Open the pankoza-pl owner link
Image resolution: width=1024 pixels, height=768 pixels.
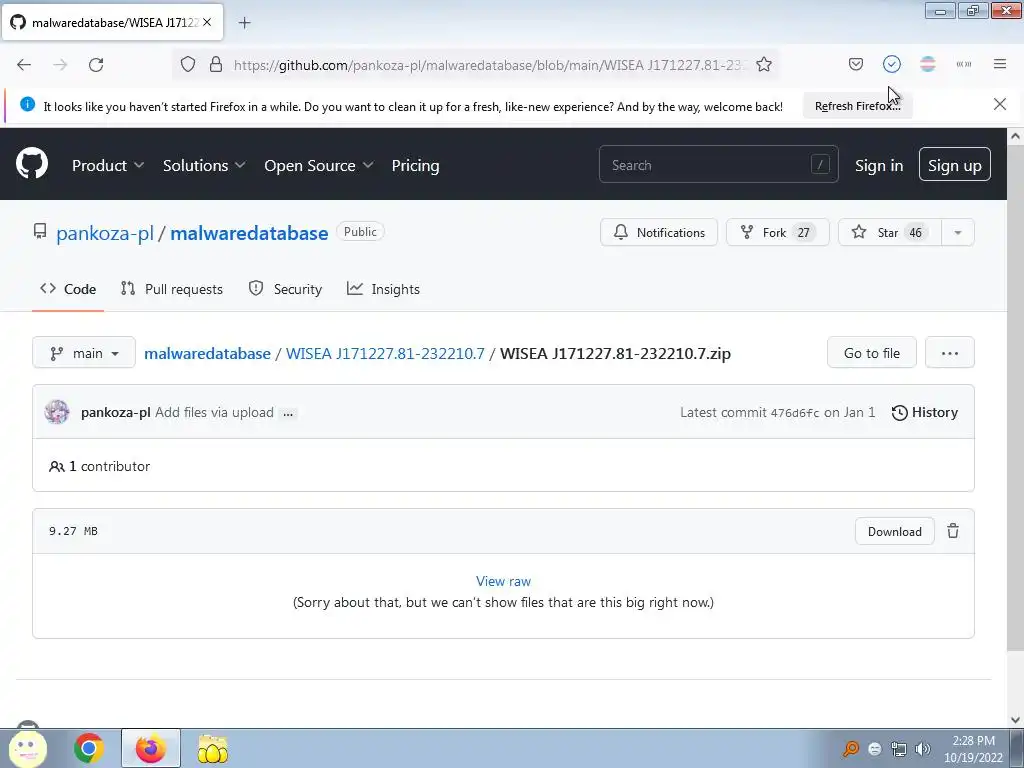click(105, 233)
